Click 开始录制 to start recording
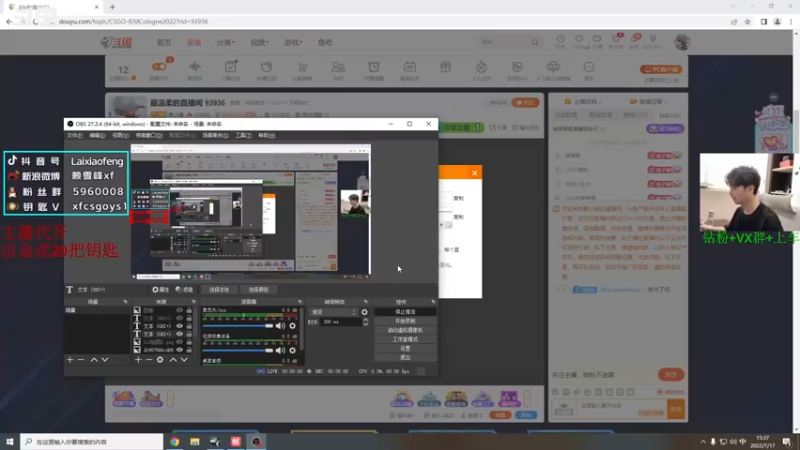This screenshot has height=450, width=800. point(405,321)
